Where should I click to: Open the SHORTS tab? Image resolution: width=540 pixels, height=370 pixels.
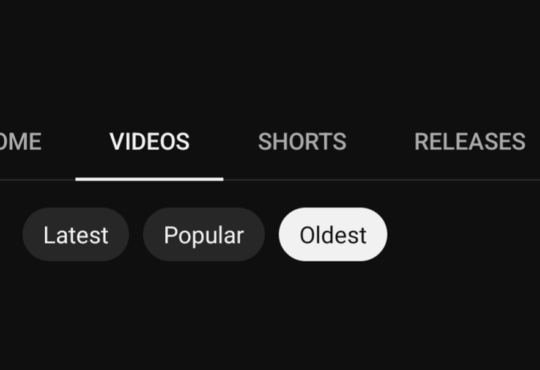click(302, 142)
